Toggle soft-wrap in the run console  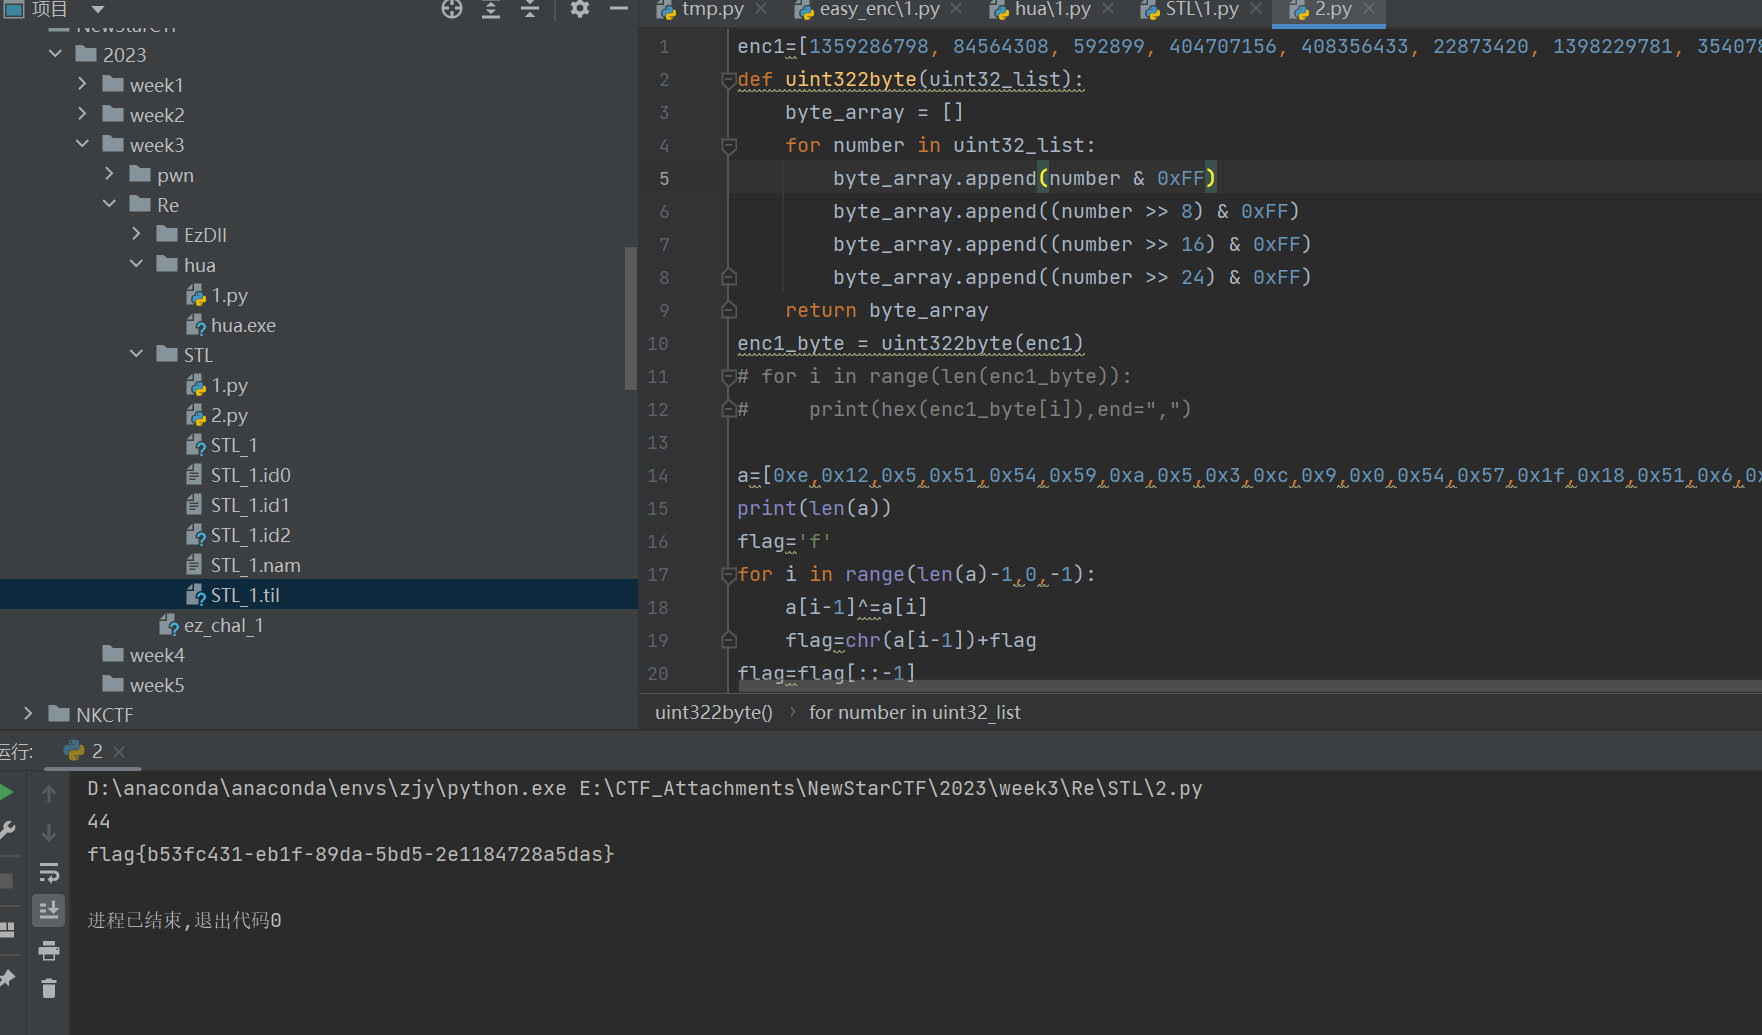[x=48, y=872]
